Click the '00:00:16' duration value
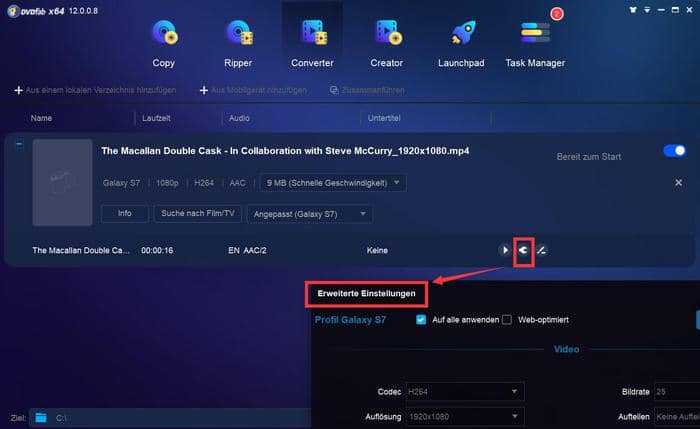This screenshot has width=700, height=429. pos(157,250)
